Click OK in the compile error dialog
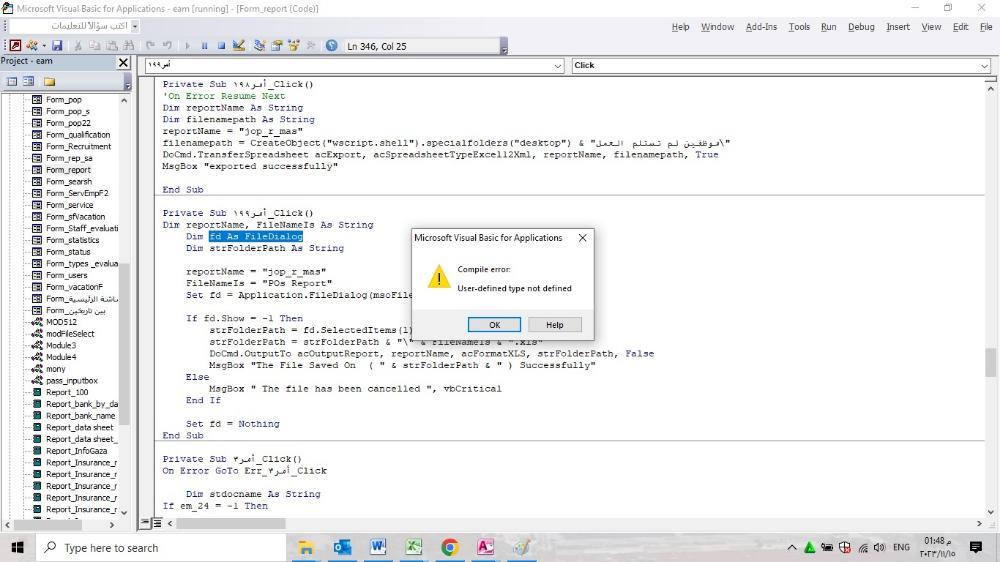Screen dimensions: 1000x562 coord(494,325)
